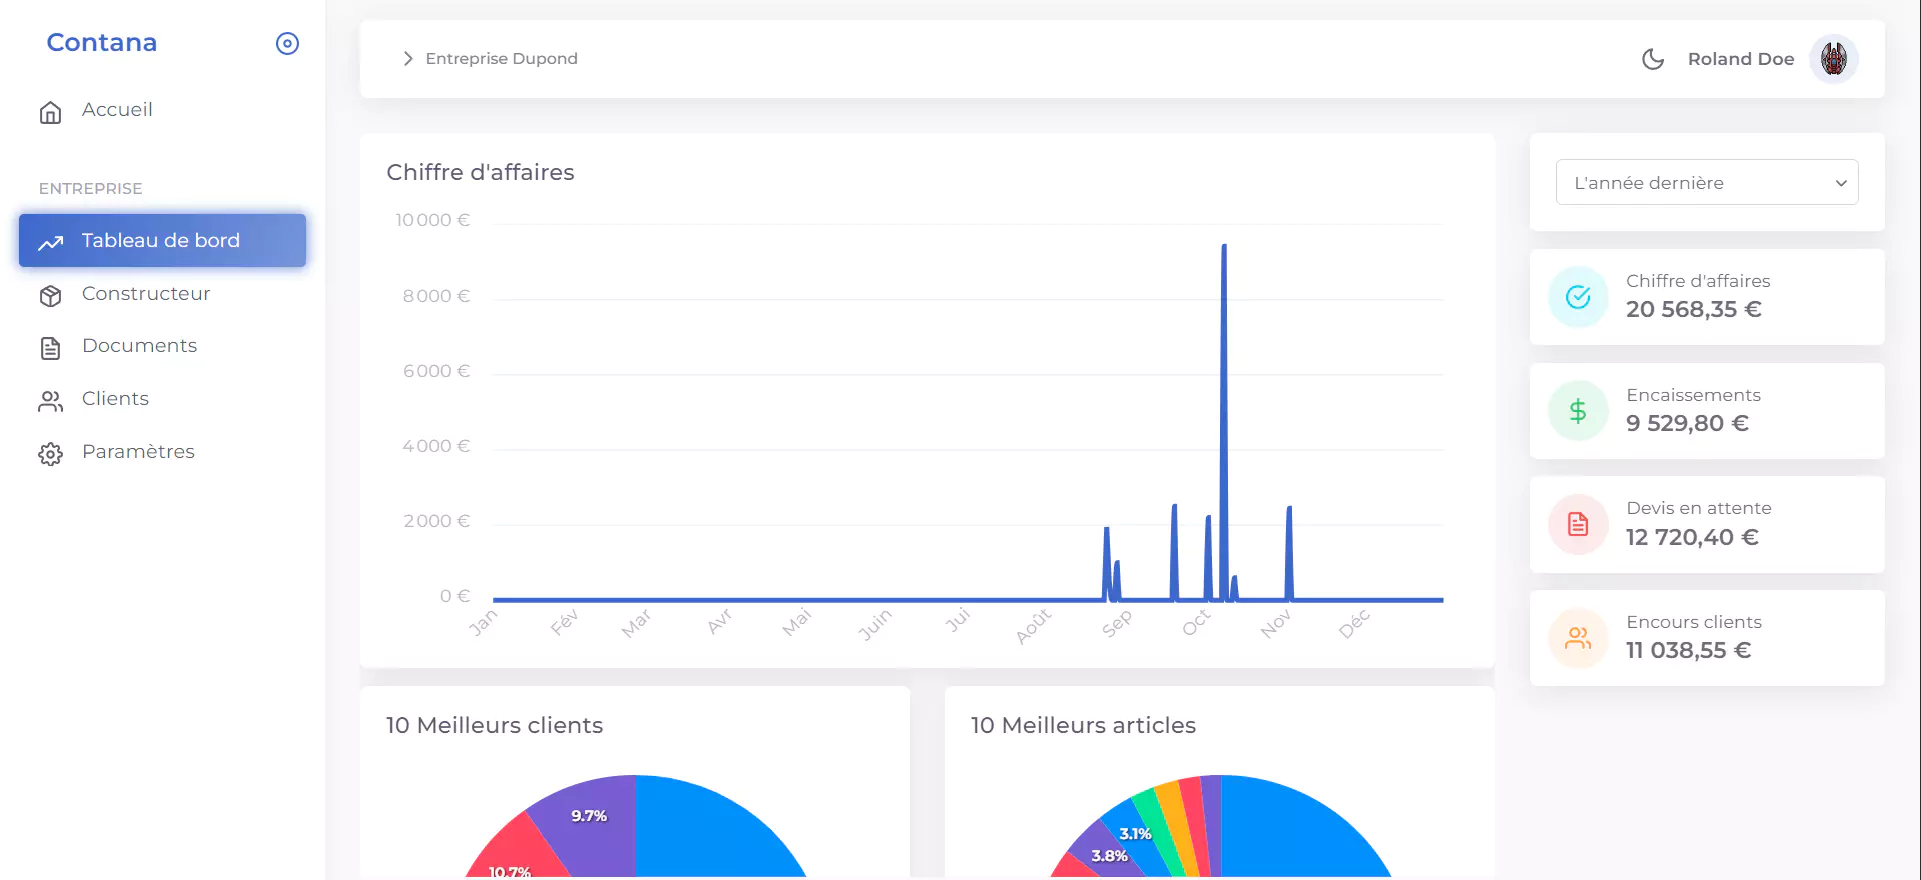This screenshot has width=1921, height=880.
Task: Click the Accueil home icon
Action: [x=50, y=112]
